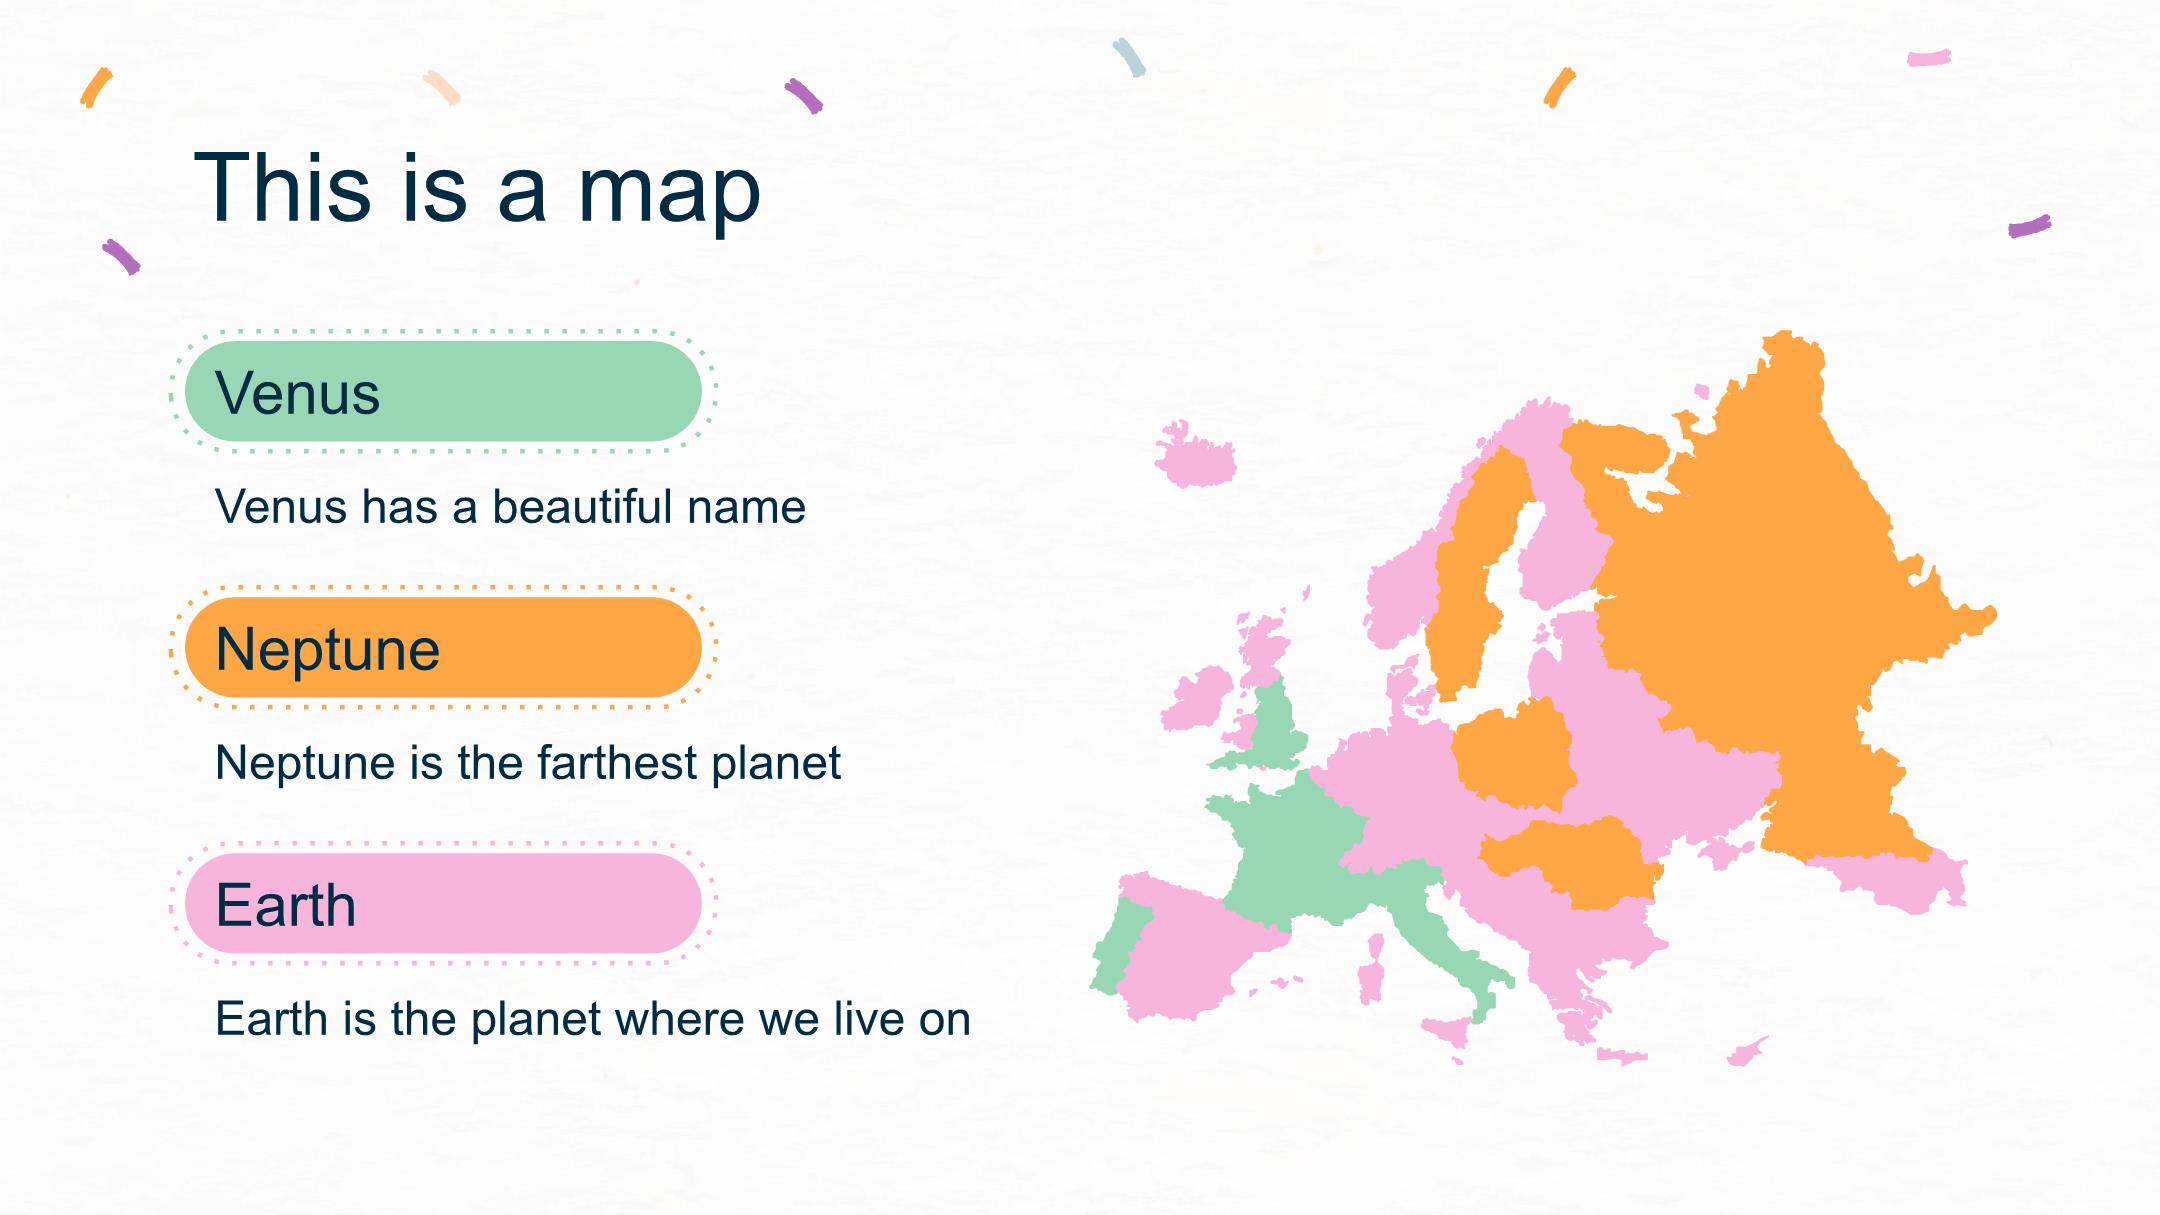Click the 'This is a map' title
This screenshot has width=2160, height=1215.
[x=477, y=188]
